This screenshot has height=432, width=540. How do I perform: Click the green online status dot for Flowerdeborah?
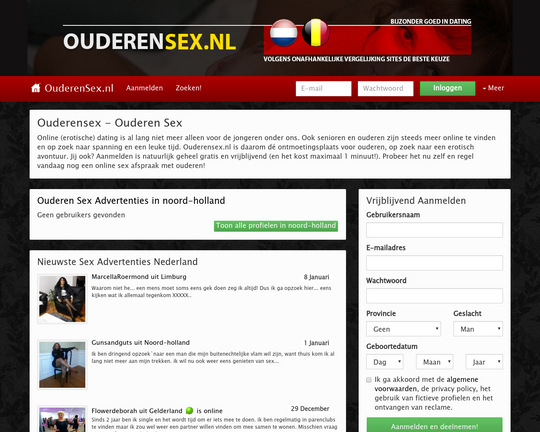(x=189, y=411)
